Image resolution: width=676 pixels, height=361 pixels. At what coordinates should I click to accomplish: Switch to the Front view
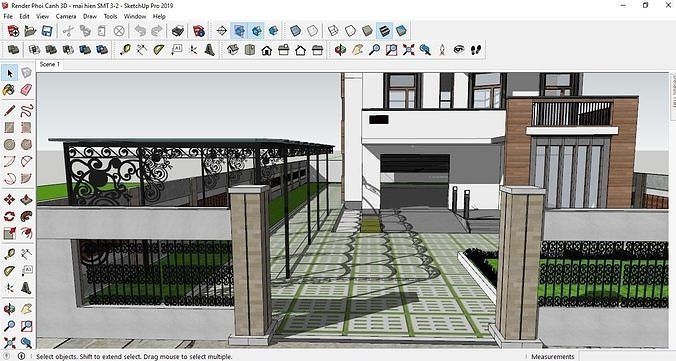pyautogui.click(x=267, y=50)
